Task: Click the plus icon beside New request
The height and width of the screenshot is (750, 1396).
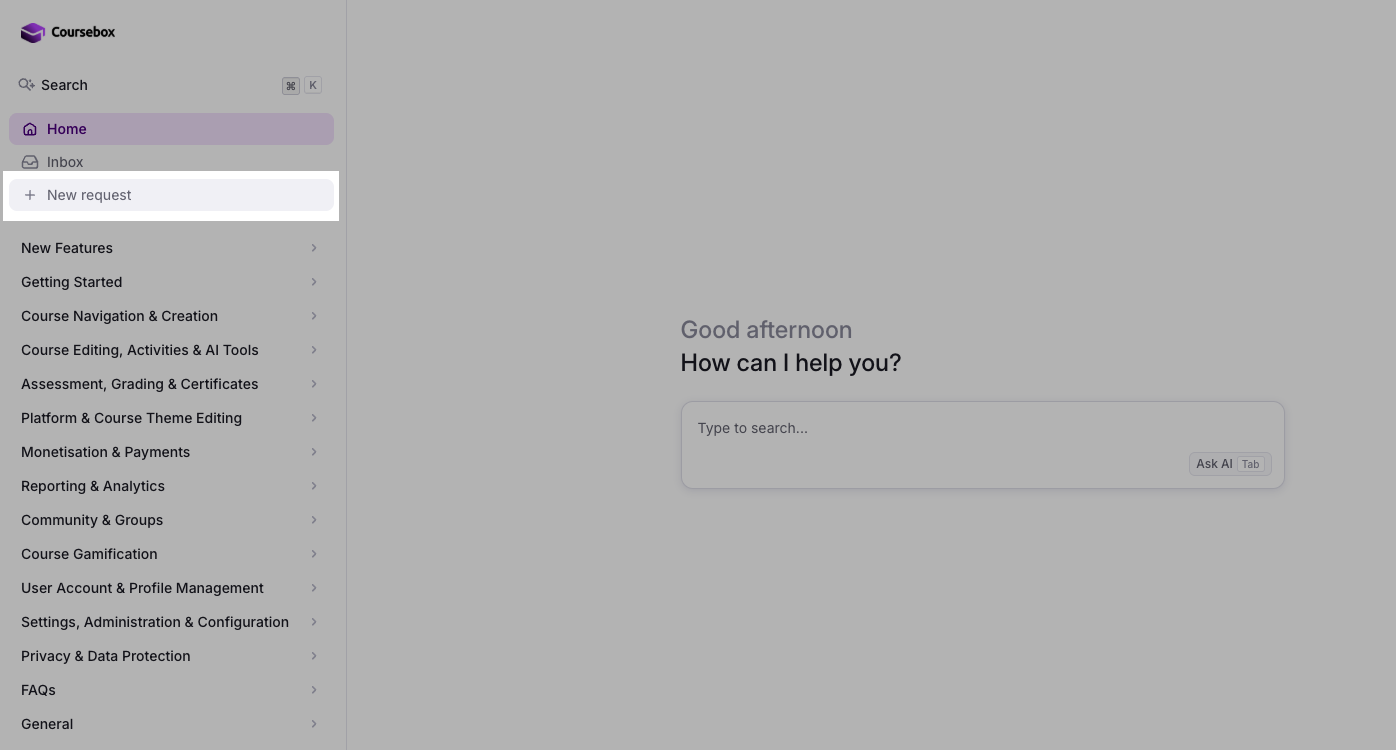Action: point(30,195)
